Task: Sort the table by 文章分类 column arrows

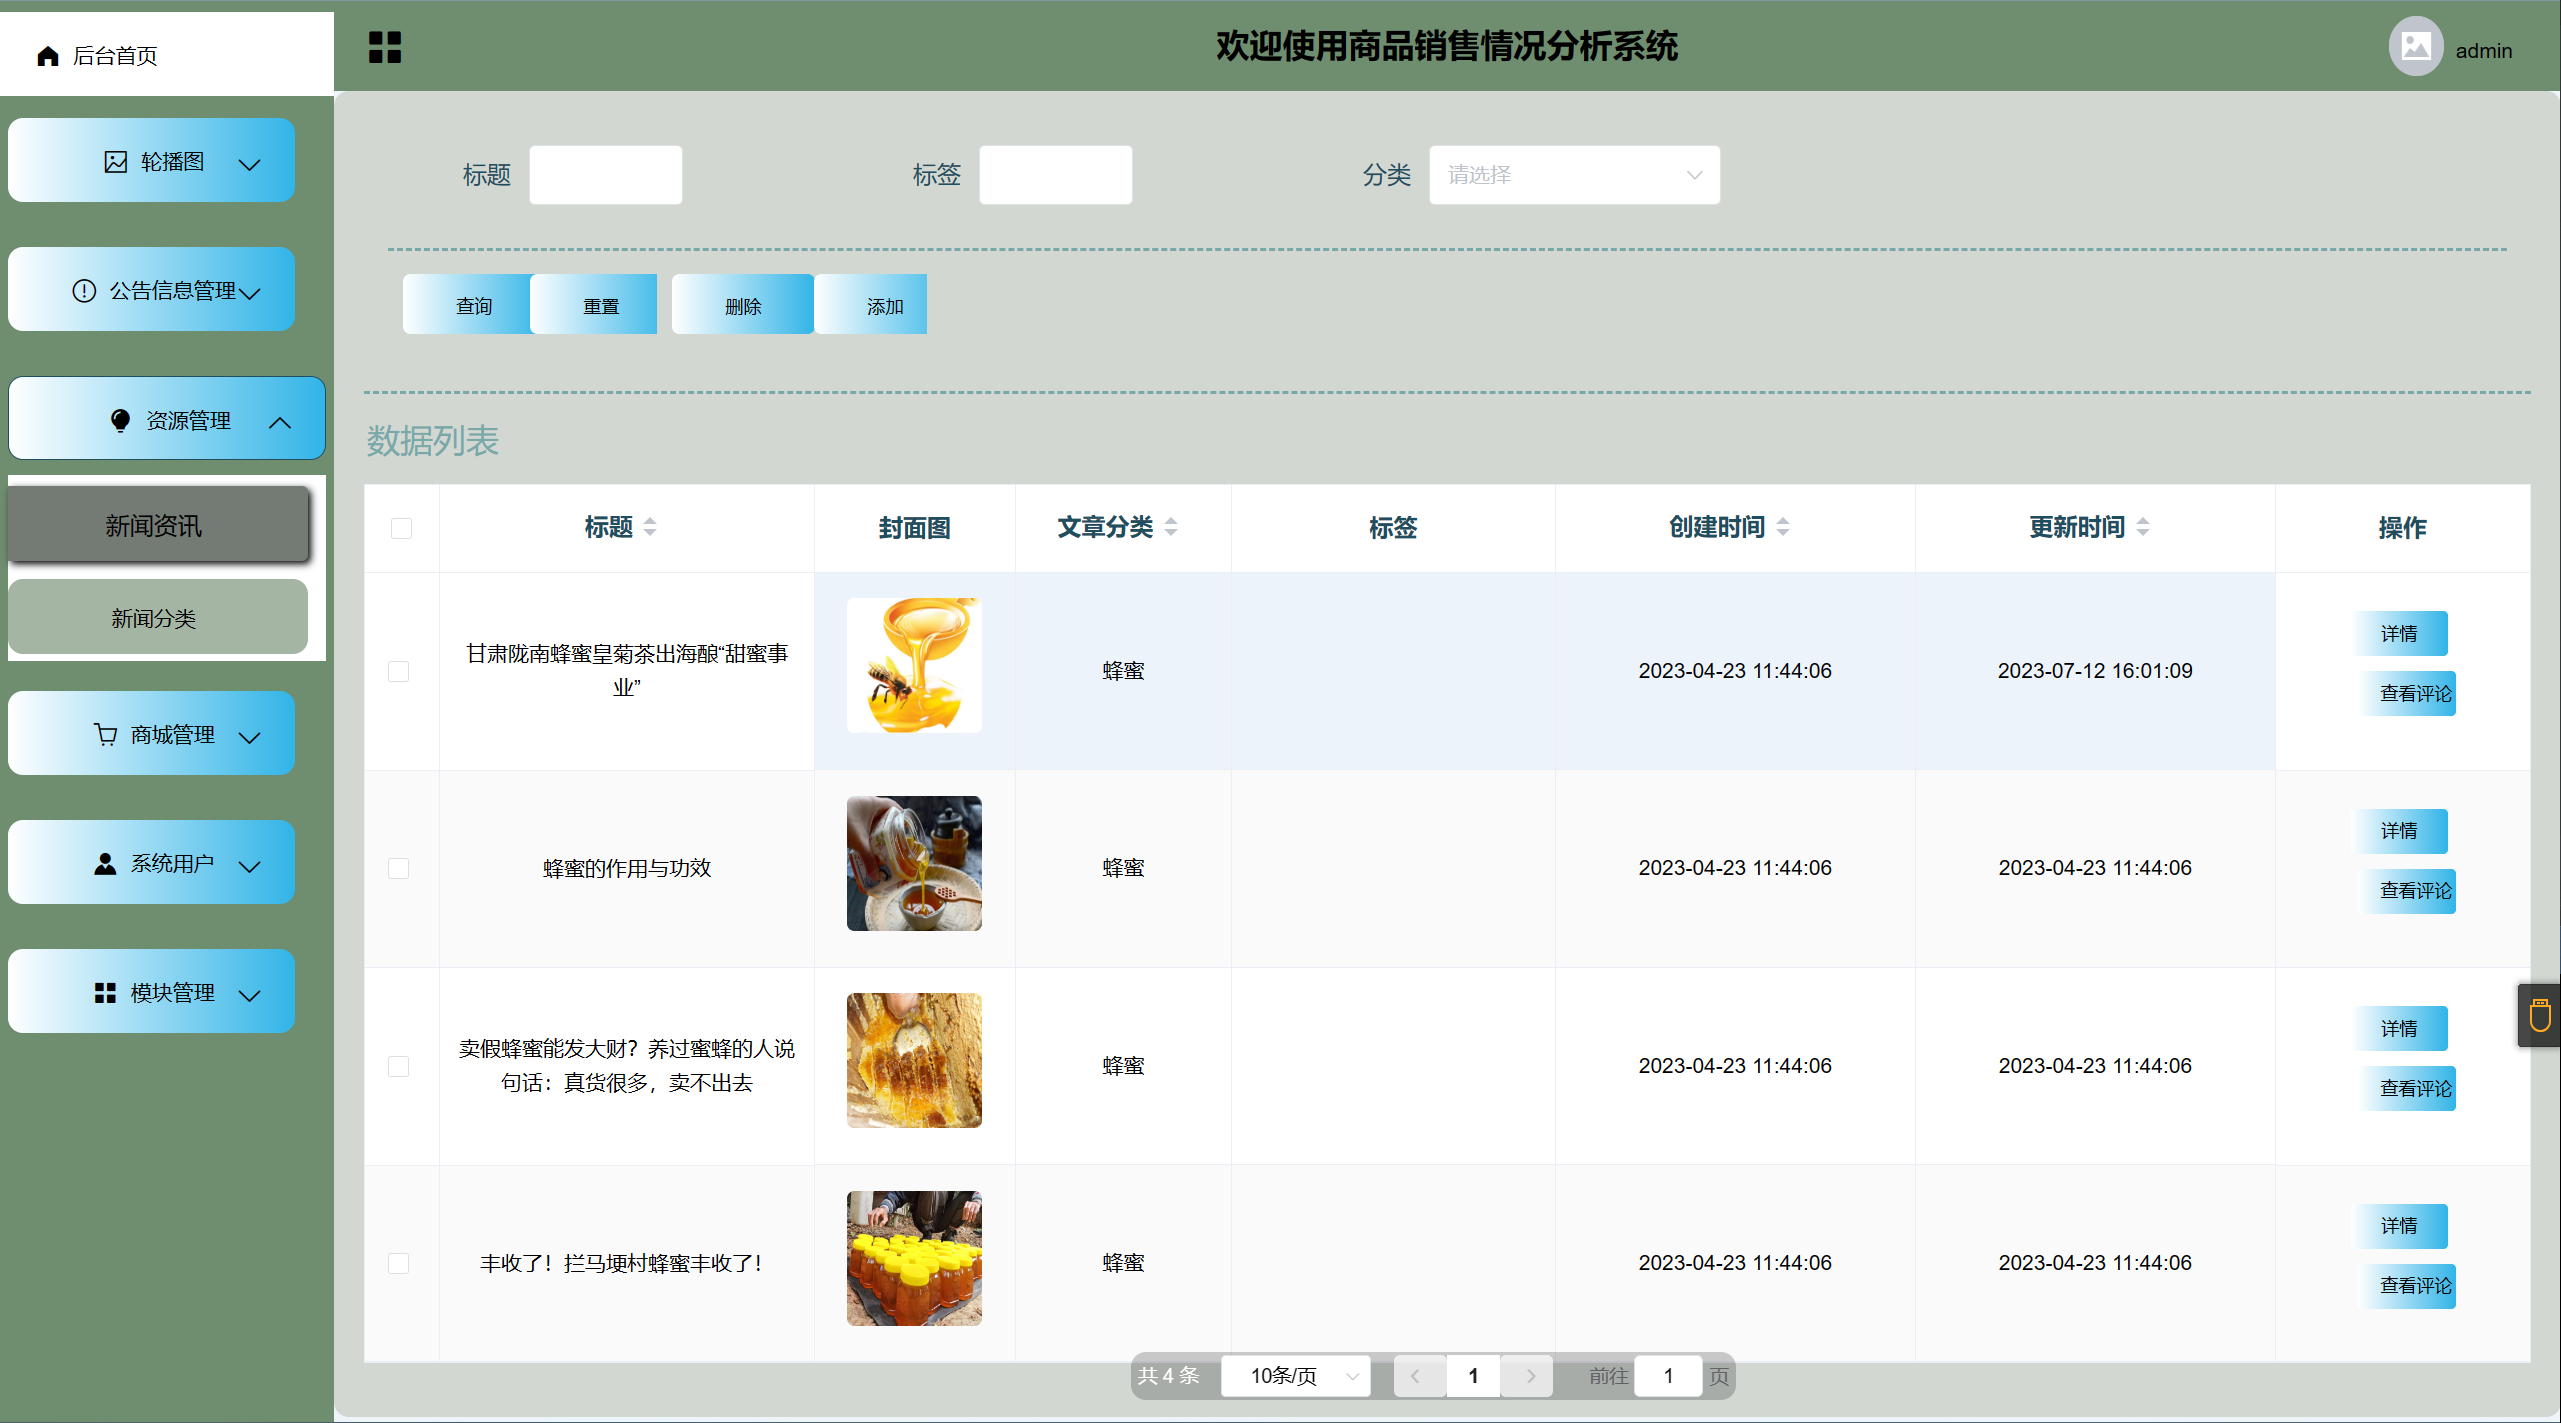Action: click(x=1171, y=527)
